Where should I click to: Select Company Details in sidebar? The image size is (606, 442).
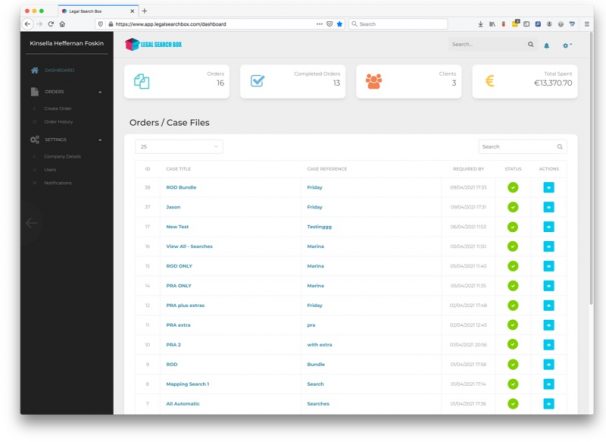tap(62, 156)
